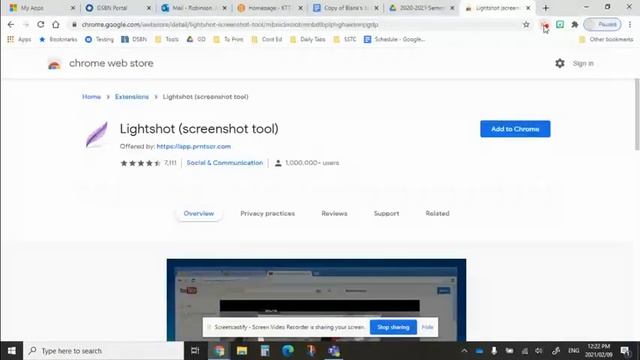
Task: Select the Support tab
Action: (387, 213)
